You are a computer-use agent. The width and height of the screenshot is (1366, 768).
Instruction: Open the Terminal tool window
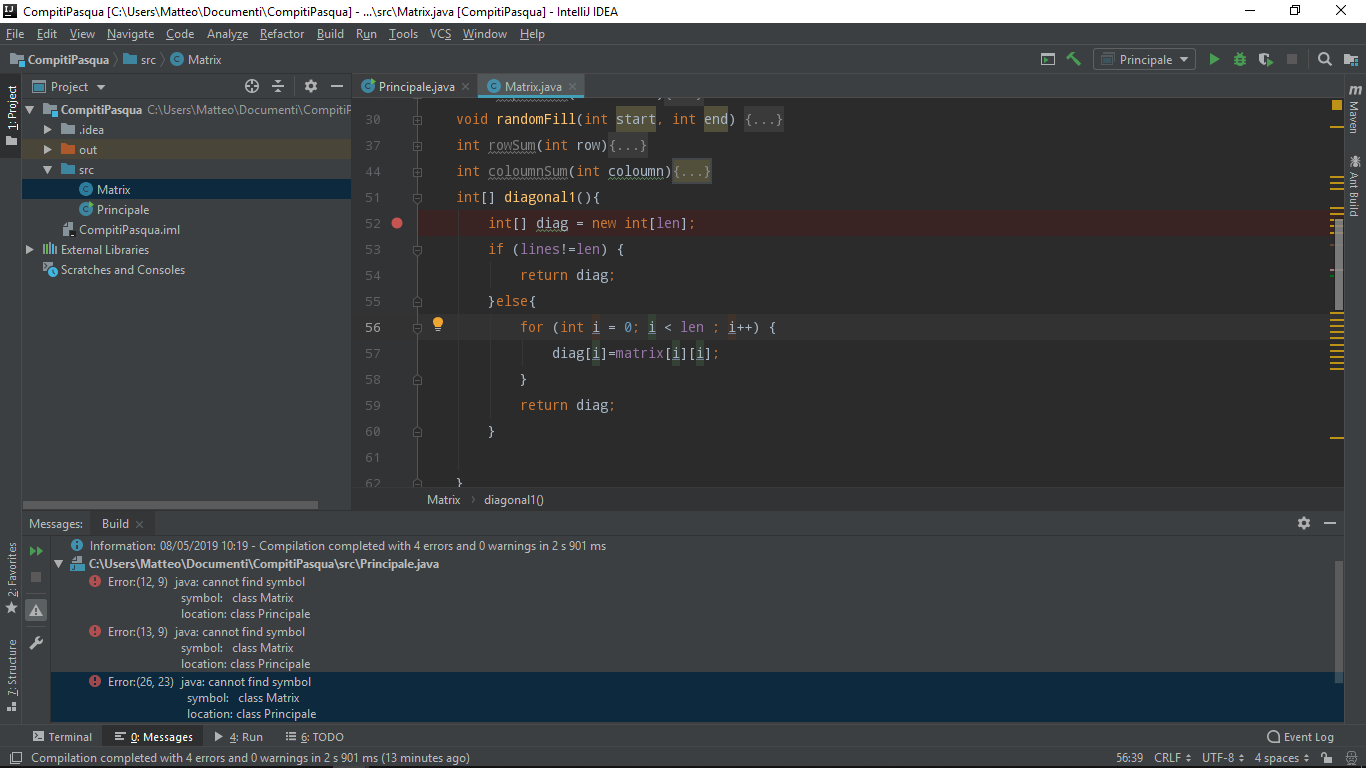(62, 737)
